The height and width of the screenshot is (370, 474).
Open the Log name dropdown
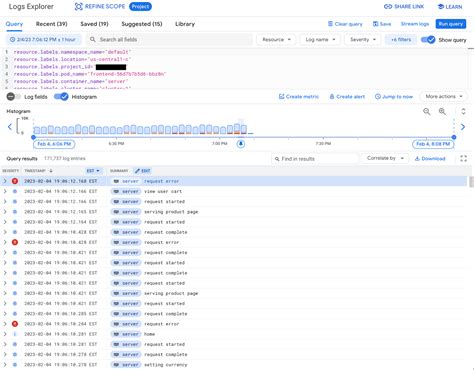320,40
